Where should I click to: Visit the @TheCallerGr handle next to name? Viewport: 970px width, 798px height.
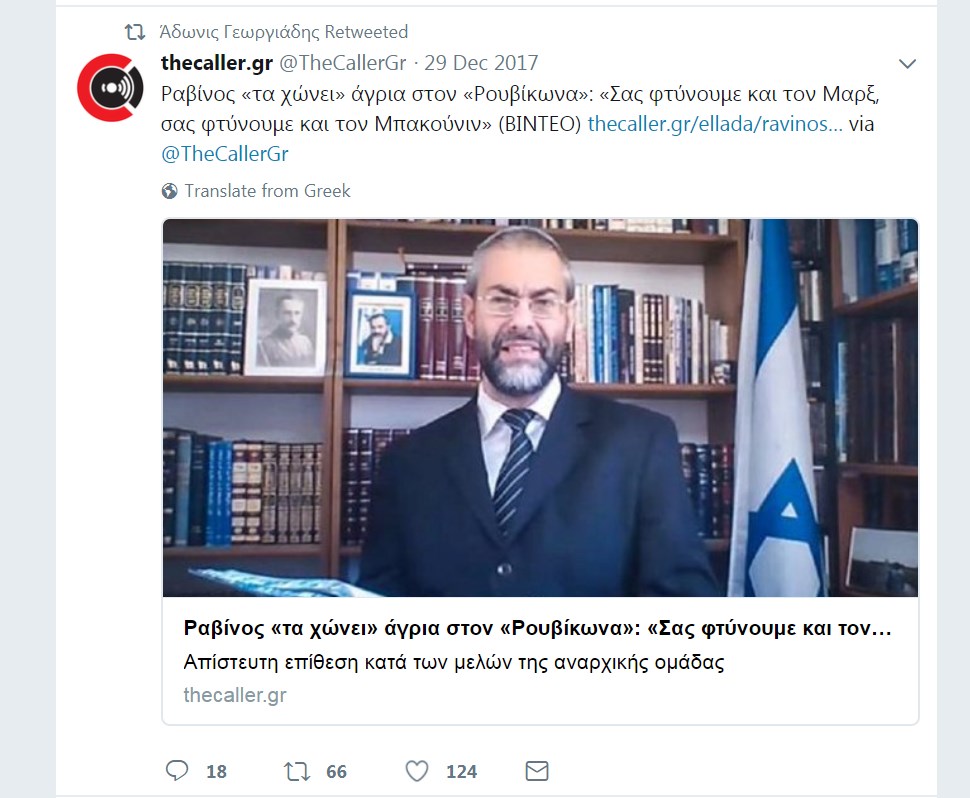pyautogui.click(x=343, y=63)
